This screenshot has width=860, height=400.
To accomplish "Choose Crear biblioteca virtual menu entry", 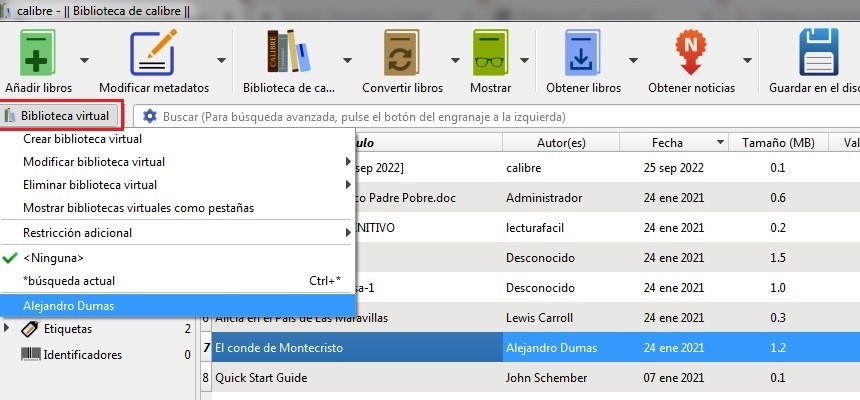I will click(82, 139).
